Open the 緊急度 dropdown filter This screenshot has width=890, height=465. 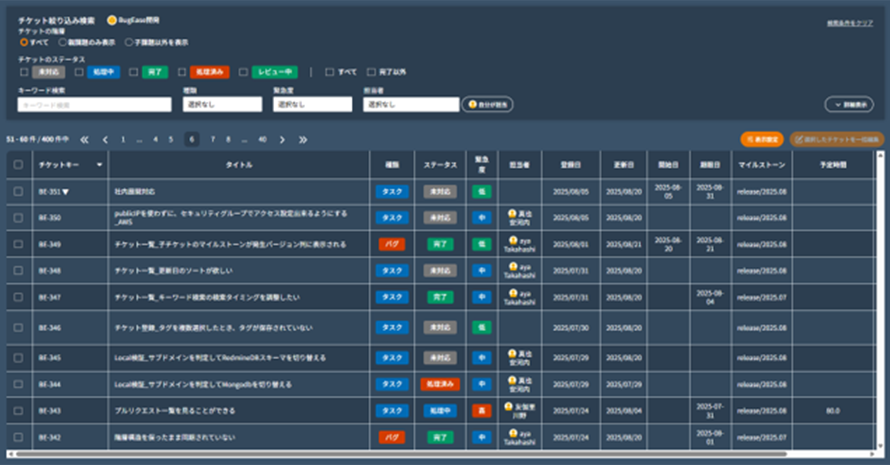312,104
